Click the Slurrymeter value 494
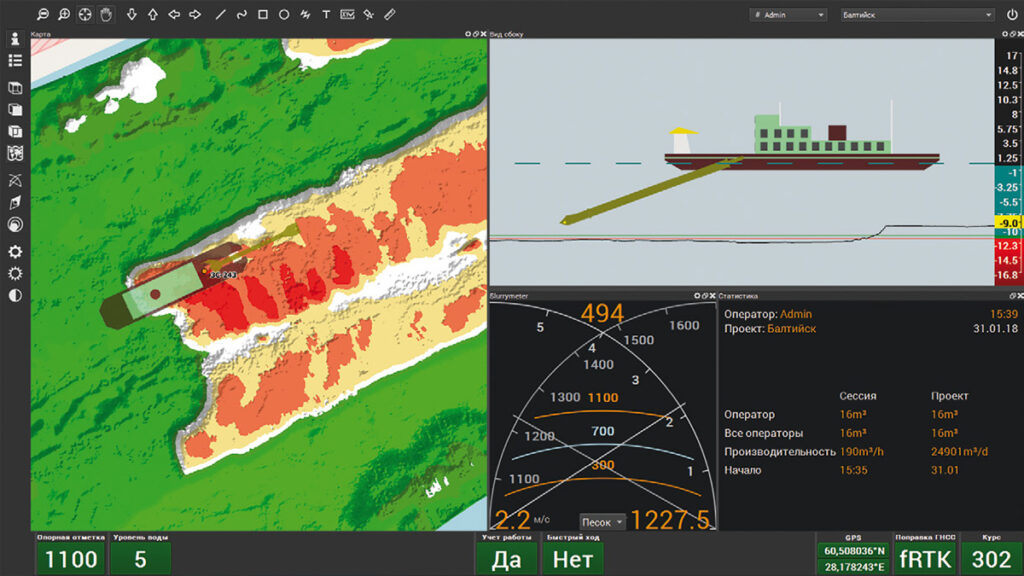Viewport: 1024px width, 576px height. (602, 313)
